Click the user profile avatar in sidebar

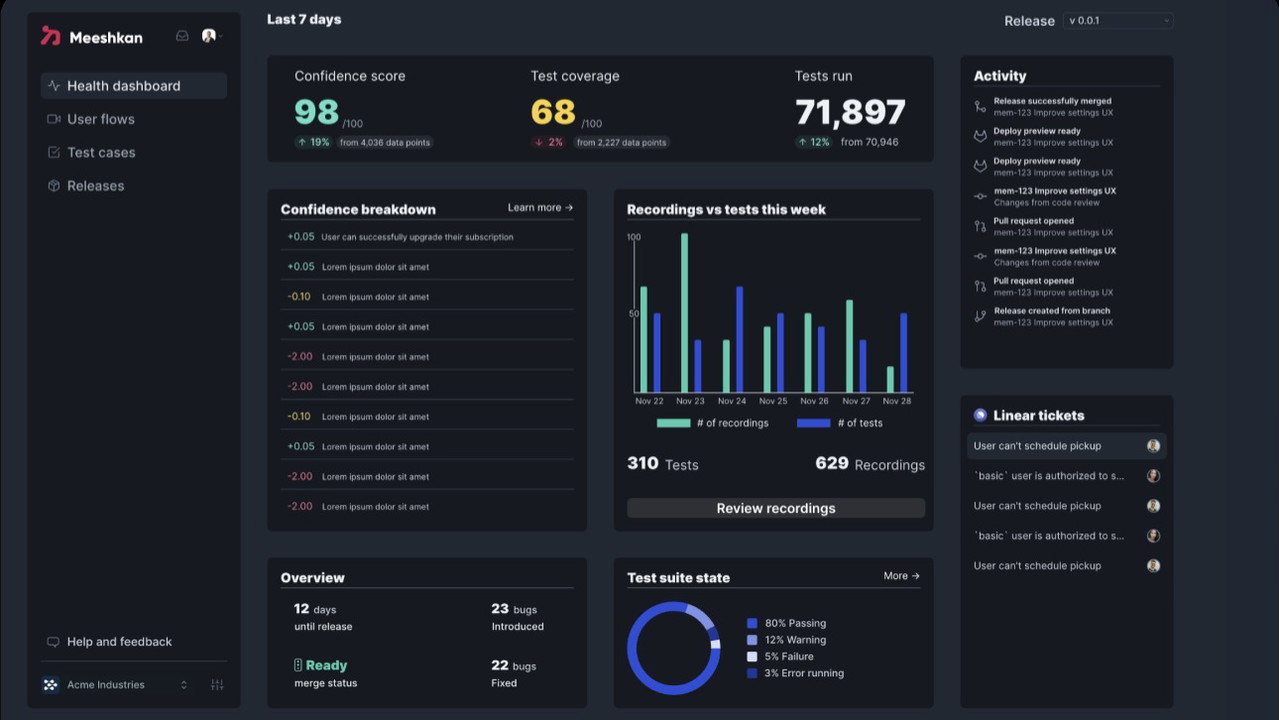coord(209,36)
